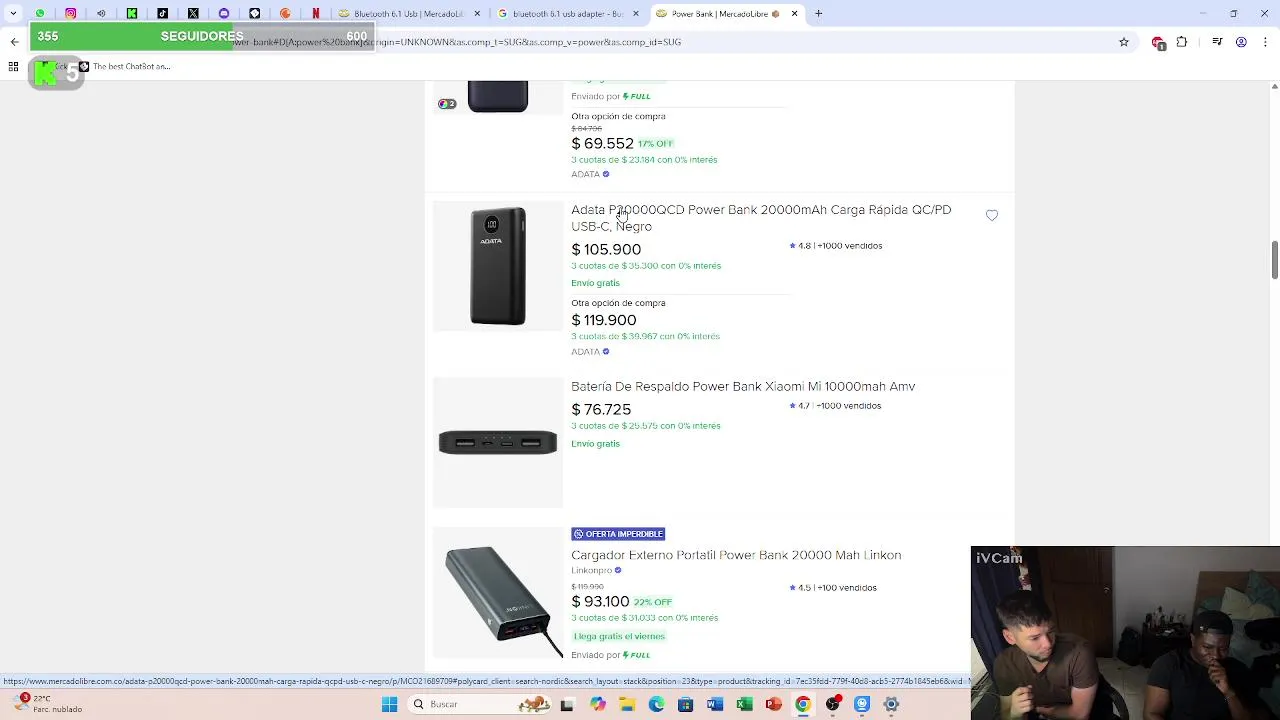
Task: Open the Chrome profile avatar
Action: click(x=1241, y=42)
